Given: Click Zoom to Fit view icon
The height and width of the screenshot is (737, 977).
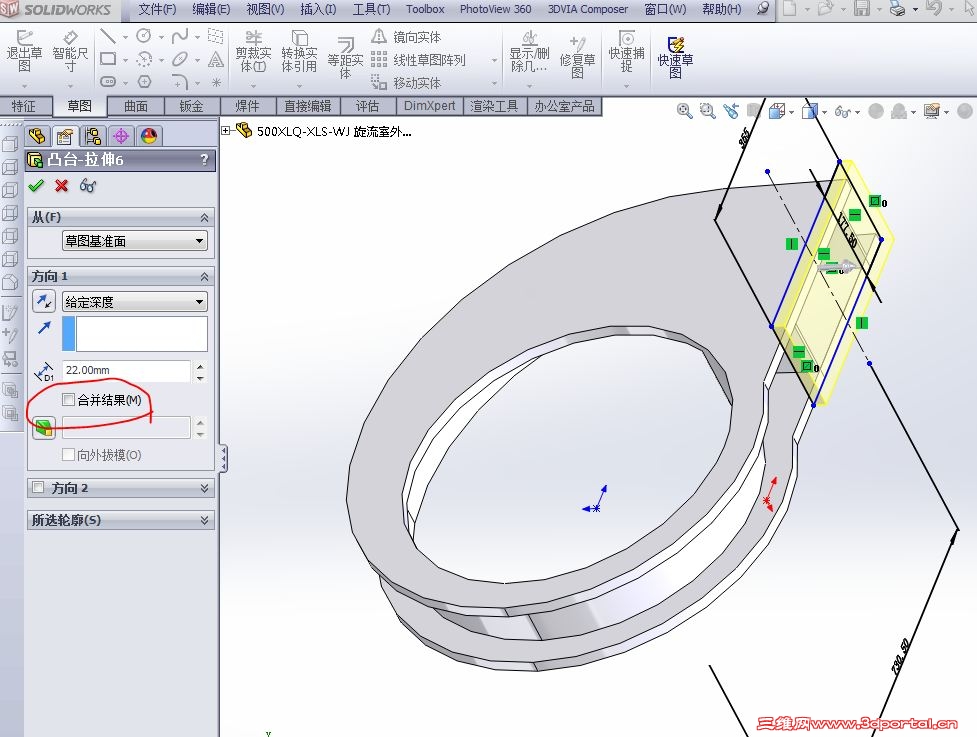Looking at the screenshot, I should (x=684, y=112).
